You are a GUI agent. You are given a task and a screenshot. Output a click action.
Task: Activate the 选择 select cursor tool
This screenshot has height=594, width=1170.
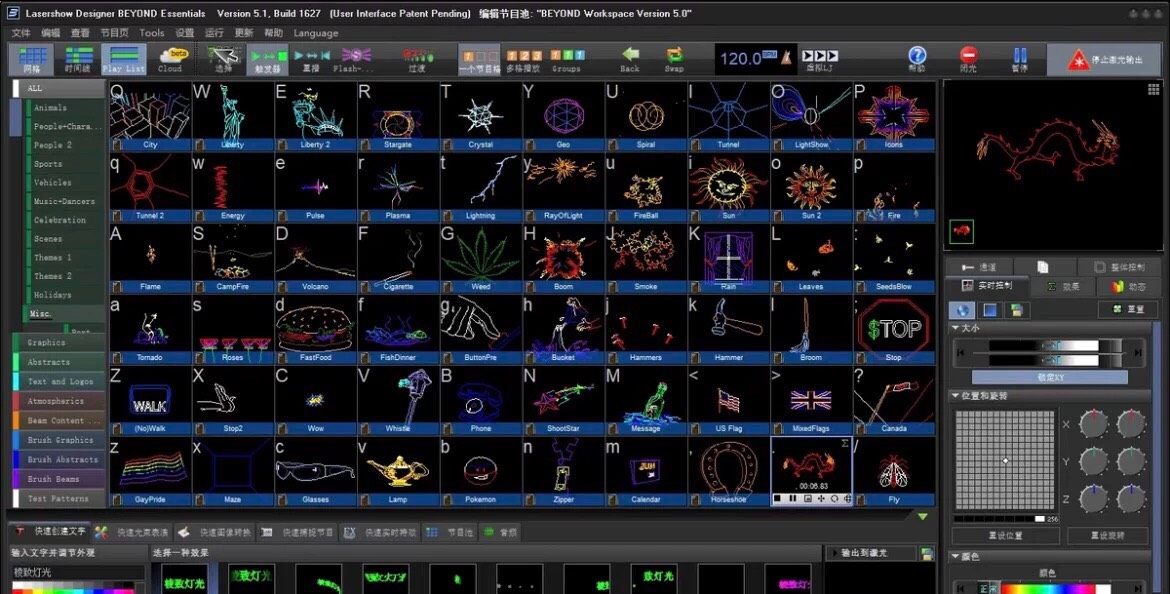223,59
